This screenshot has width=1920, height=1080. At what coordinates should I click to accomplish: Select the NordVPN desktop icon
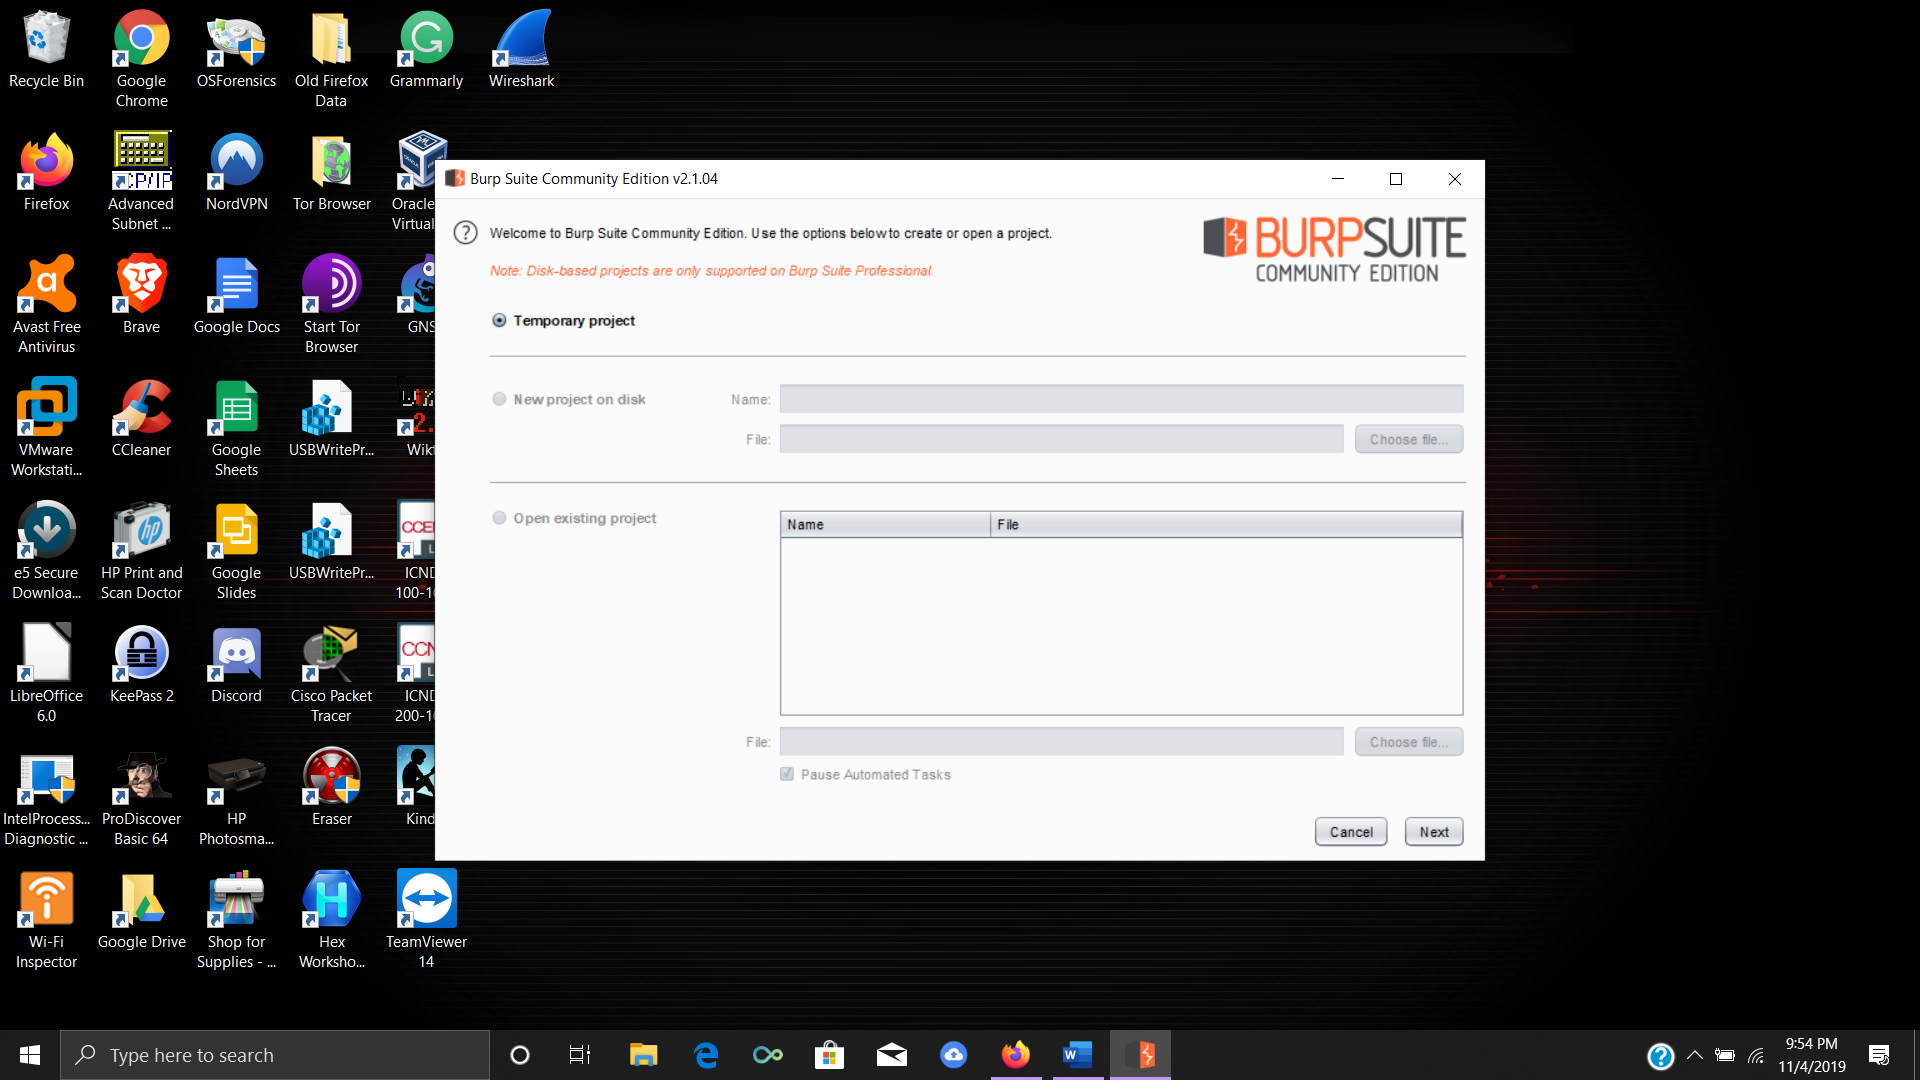click(236, 172)
